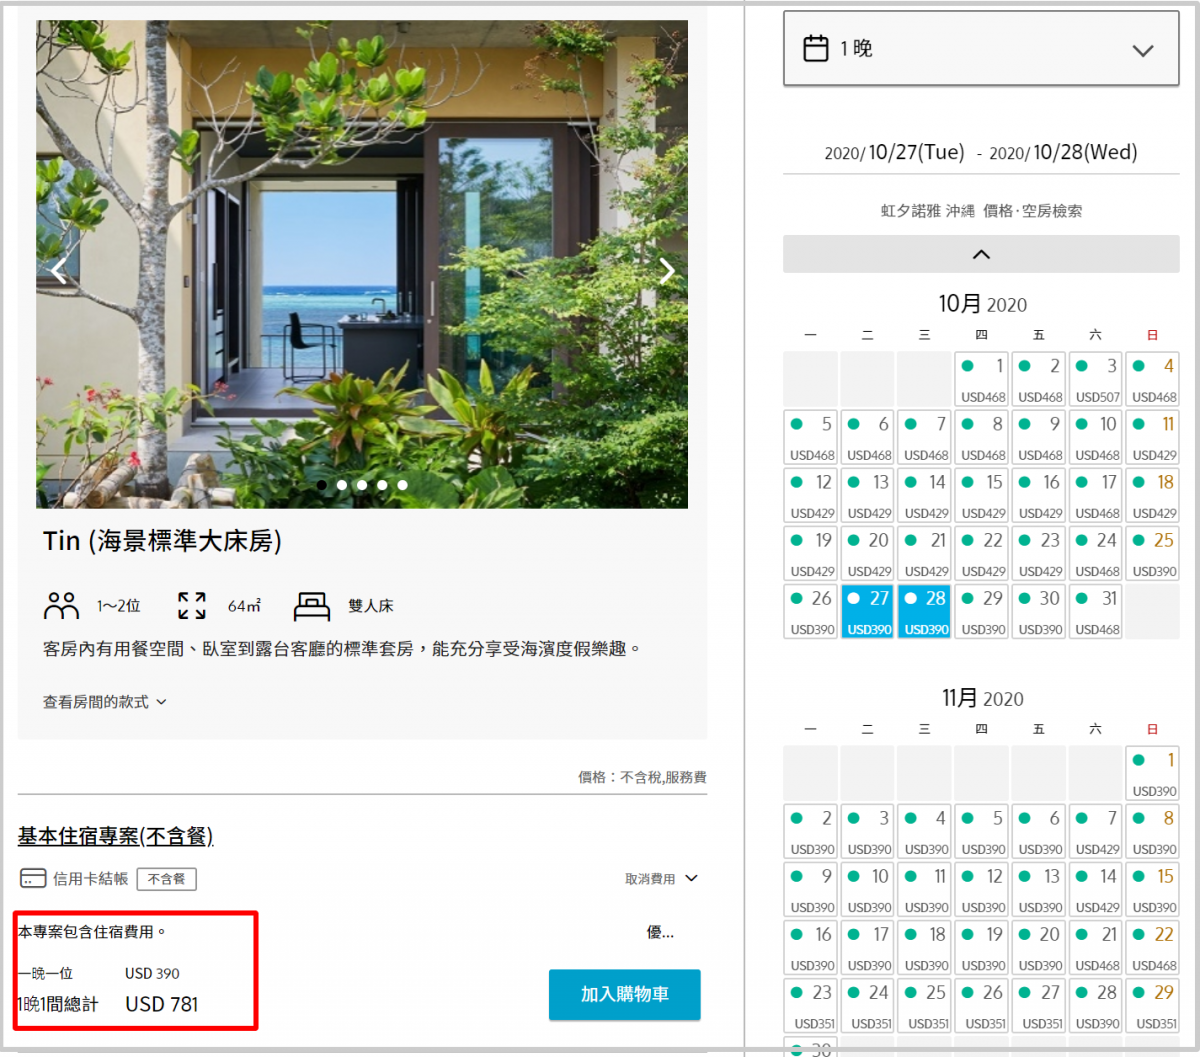Select November 21 priced USD468
1200x1057 pixels.
point(1095,947)
